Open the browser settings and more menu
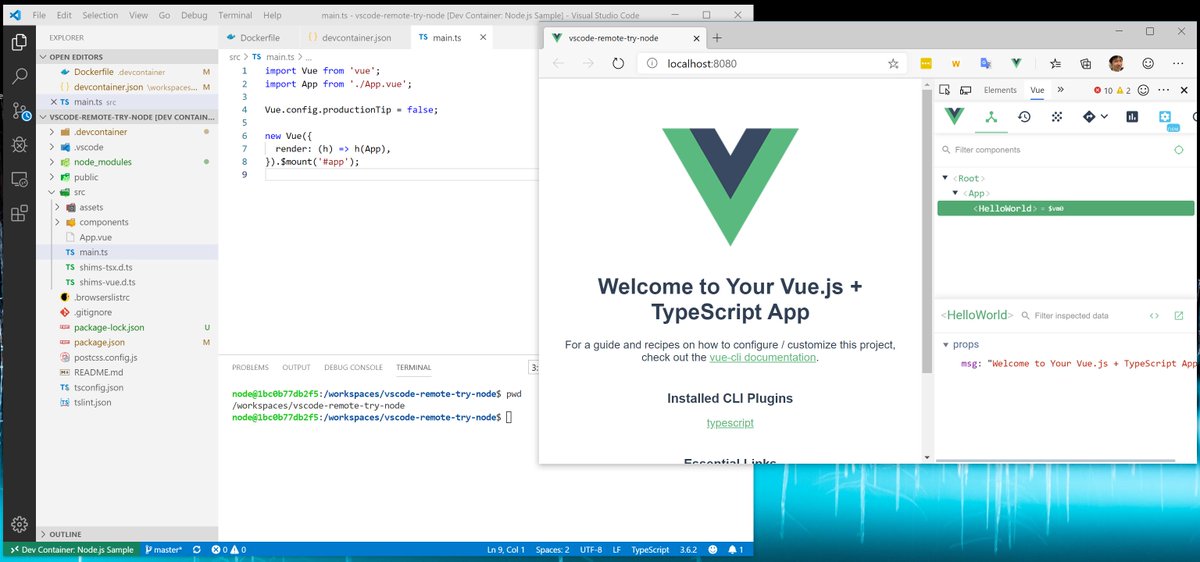 coord(1180,63)
